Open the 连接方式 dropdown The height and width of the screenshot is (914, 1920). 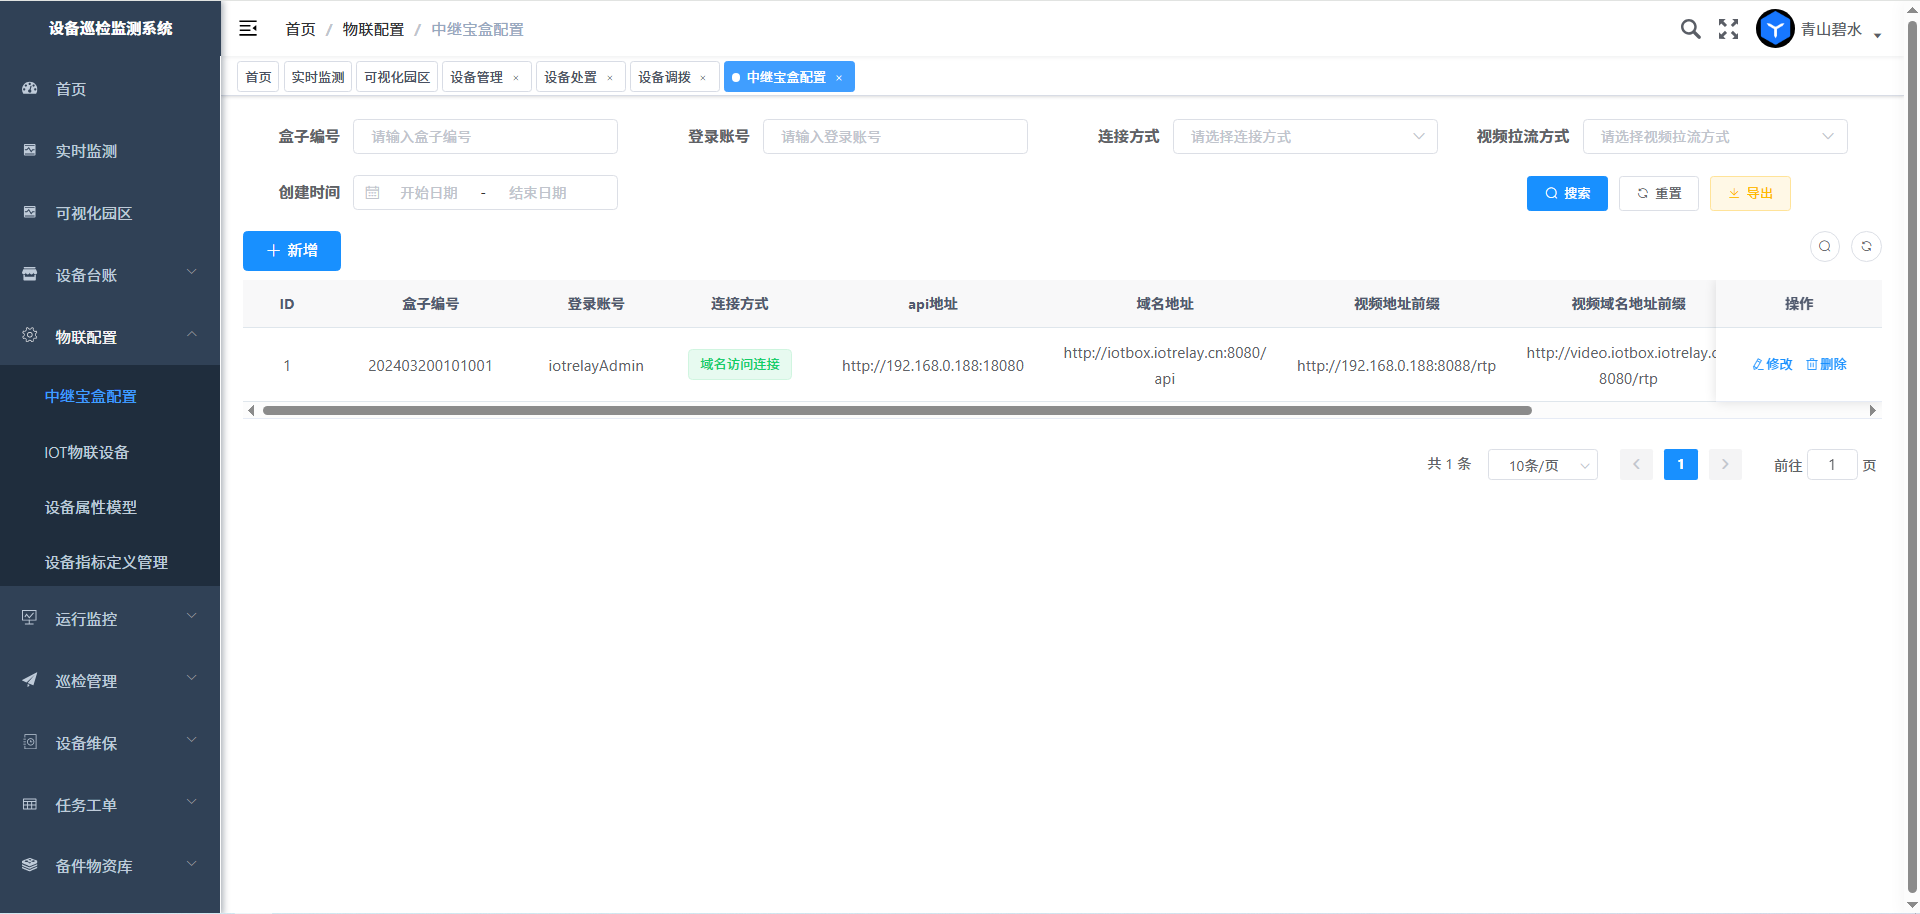tap(1304, 137)
